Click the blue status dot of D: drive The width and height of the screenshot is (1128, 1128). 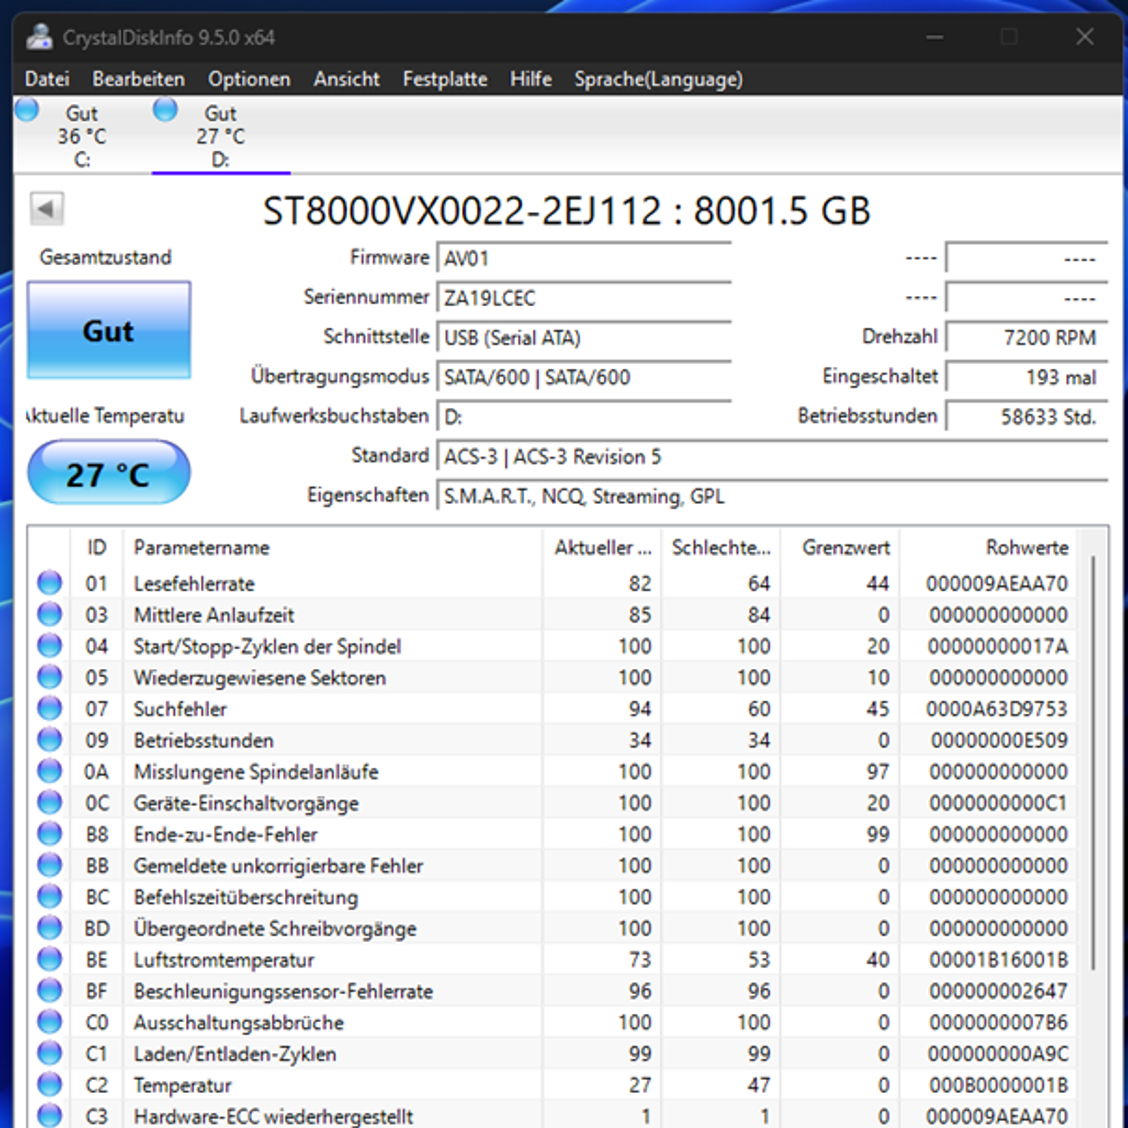[165, 109]
